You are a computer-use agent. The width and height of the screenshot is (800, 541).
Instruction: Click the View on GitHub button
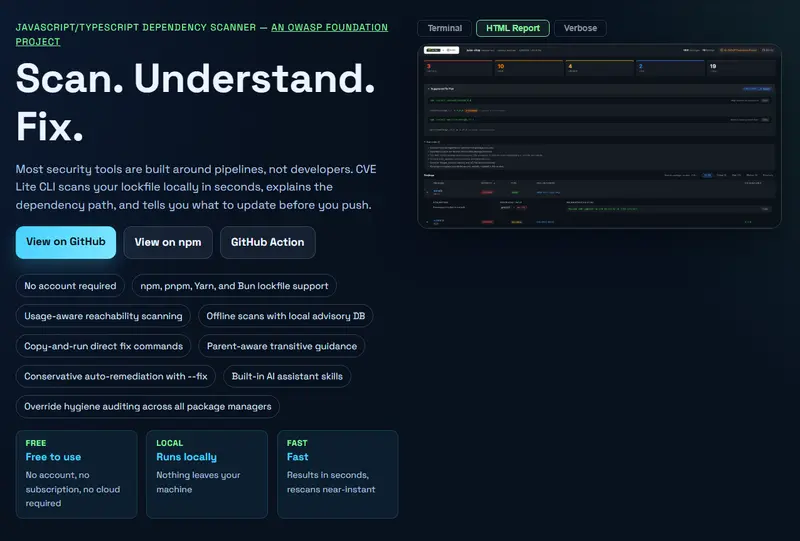coord(66,242)
